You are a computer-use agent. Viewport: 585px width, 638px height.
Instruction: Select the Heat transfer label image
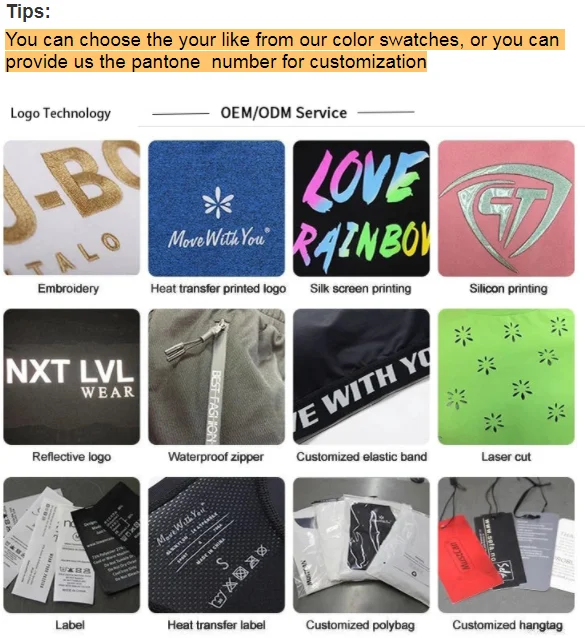pos(216,545)
